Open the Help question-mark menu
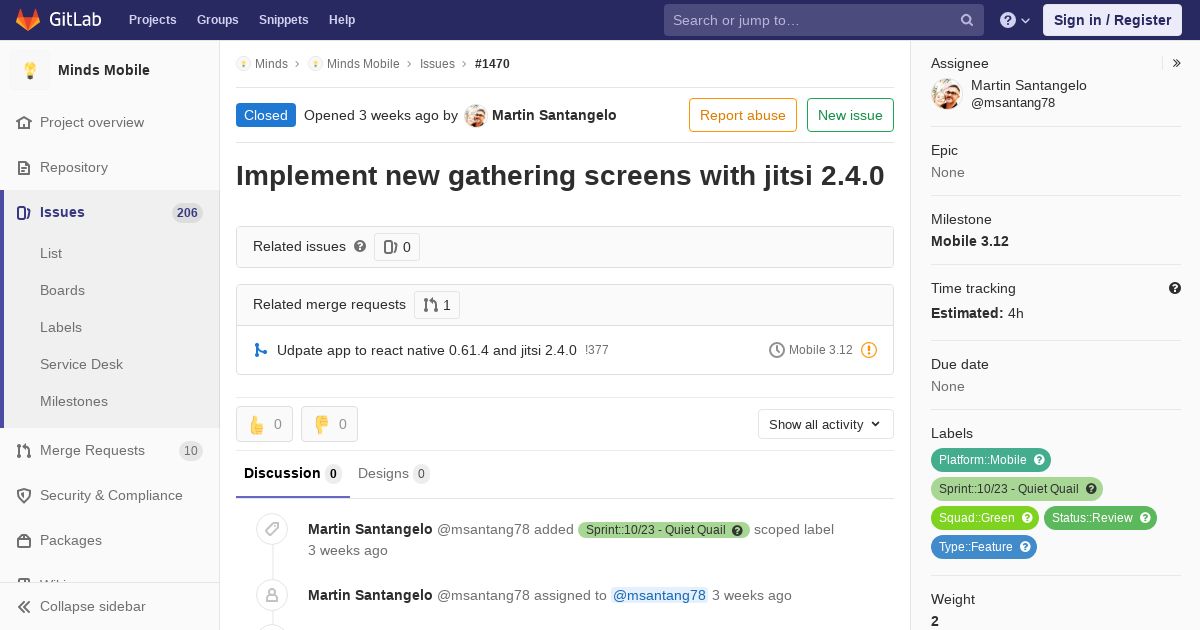The width and height of the screenshot is (1200, 630). [x=1015, y=20]
